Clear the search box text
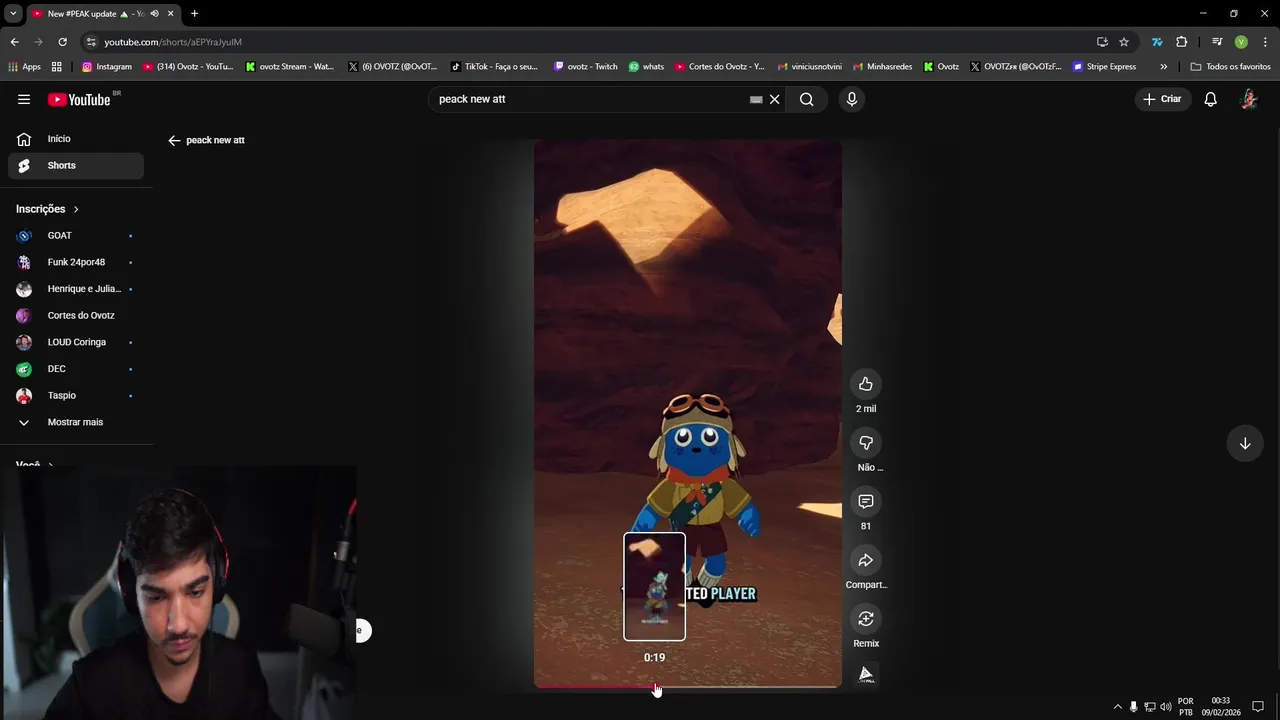1280x720 pixels. (x=774, y=99)
